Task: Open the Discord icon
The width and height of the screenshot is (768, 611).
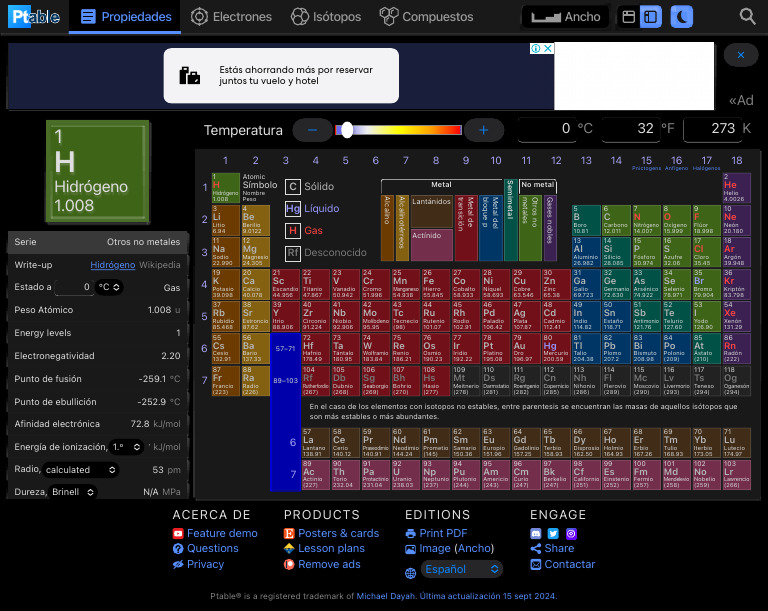Action: click(x=536, y=534)
